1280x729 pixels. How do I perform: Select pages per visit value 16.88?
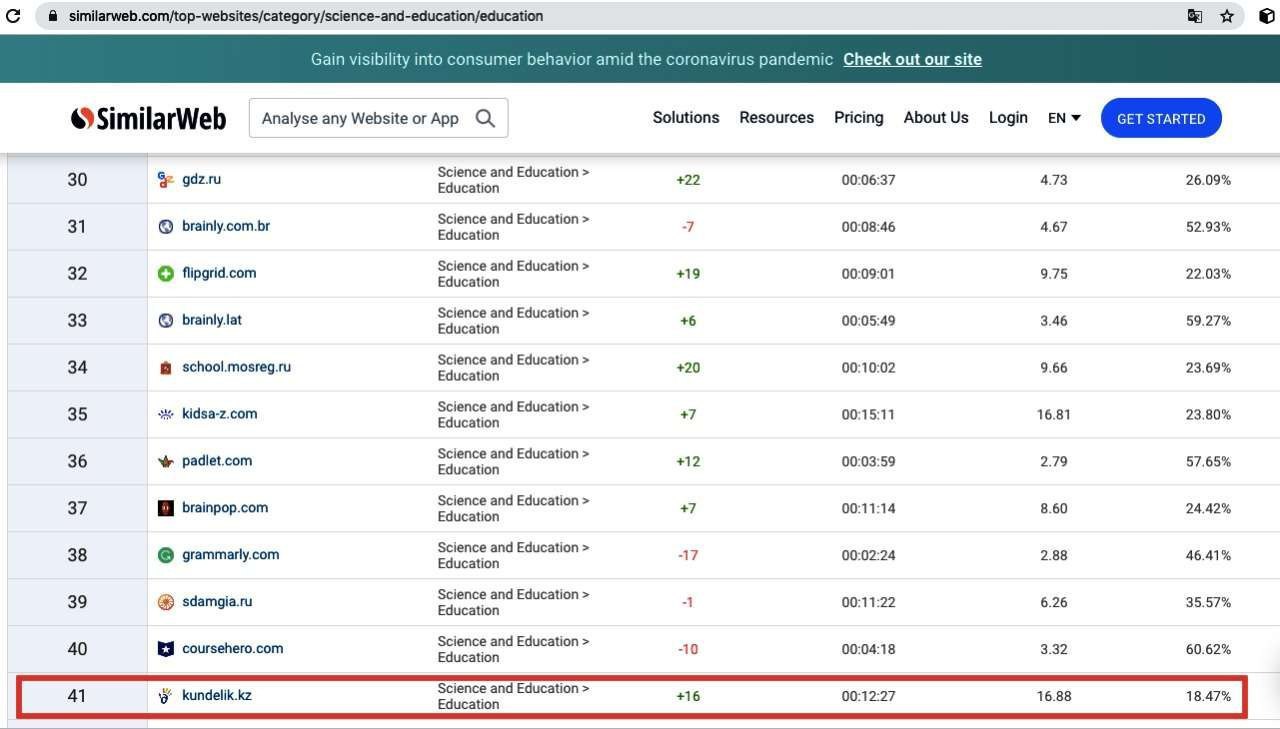tap(1054, 696)
